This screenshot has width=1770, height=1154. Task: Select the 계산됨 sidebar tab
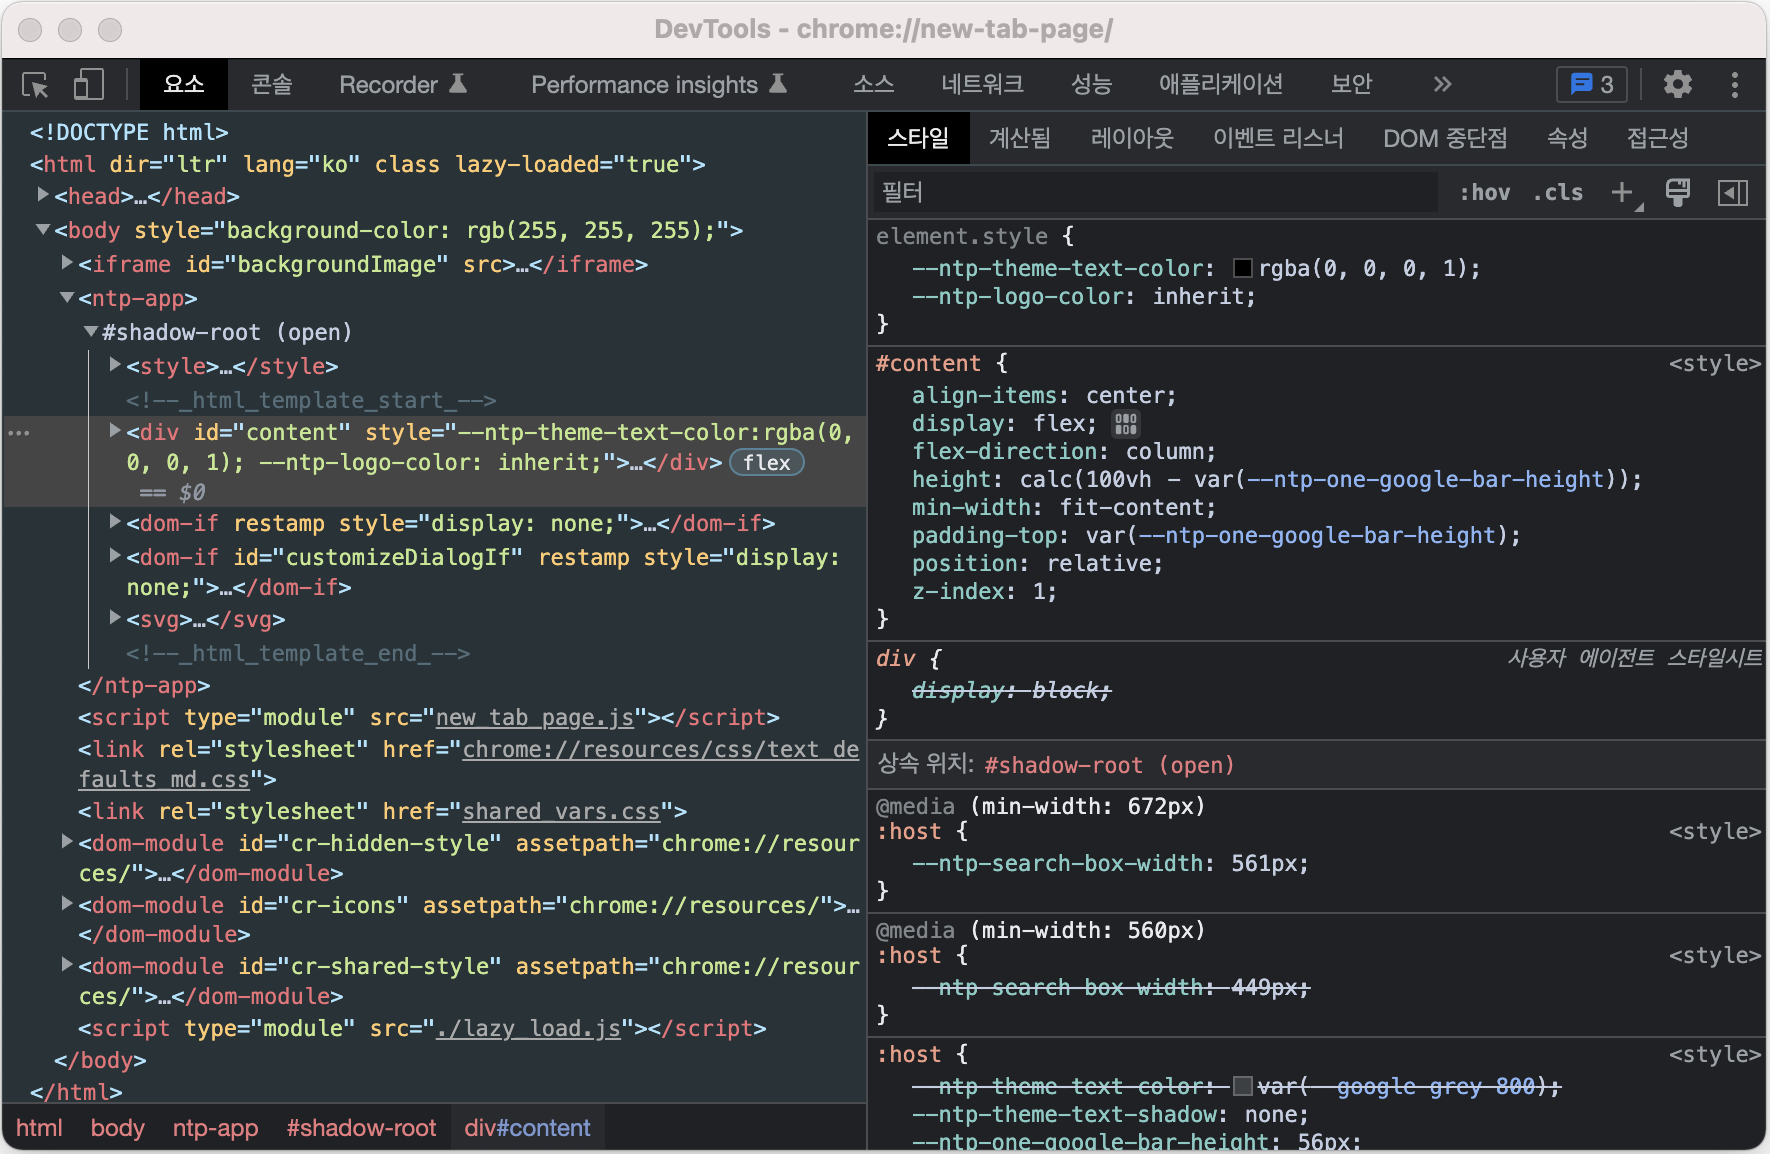(1020, 138)
